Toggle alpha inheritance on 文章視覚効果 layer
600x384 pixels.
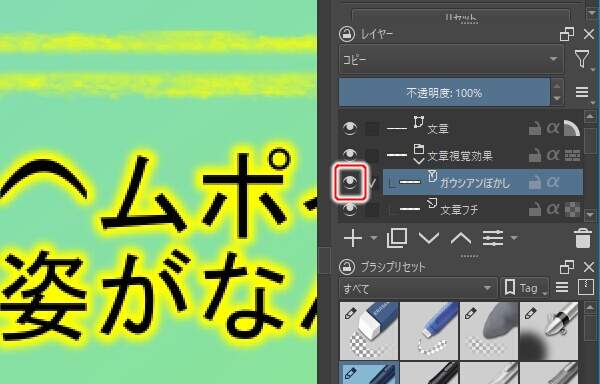pos(553,155)
